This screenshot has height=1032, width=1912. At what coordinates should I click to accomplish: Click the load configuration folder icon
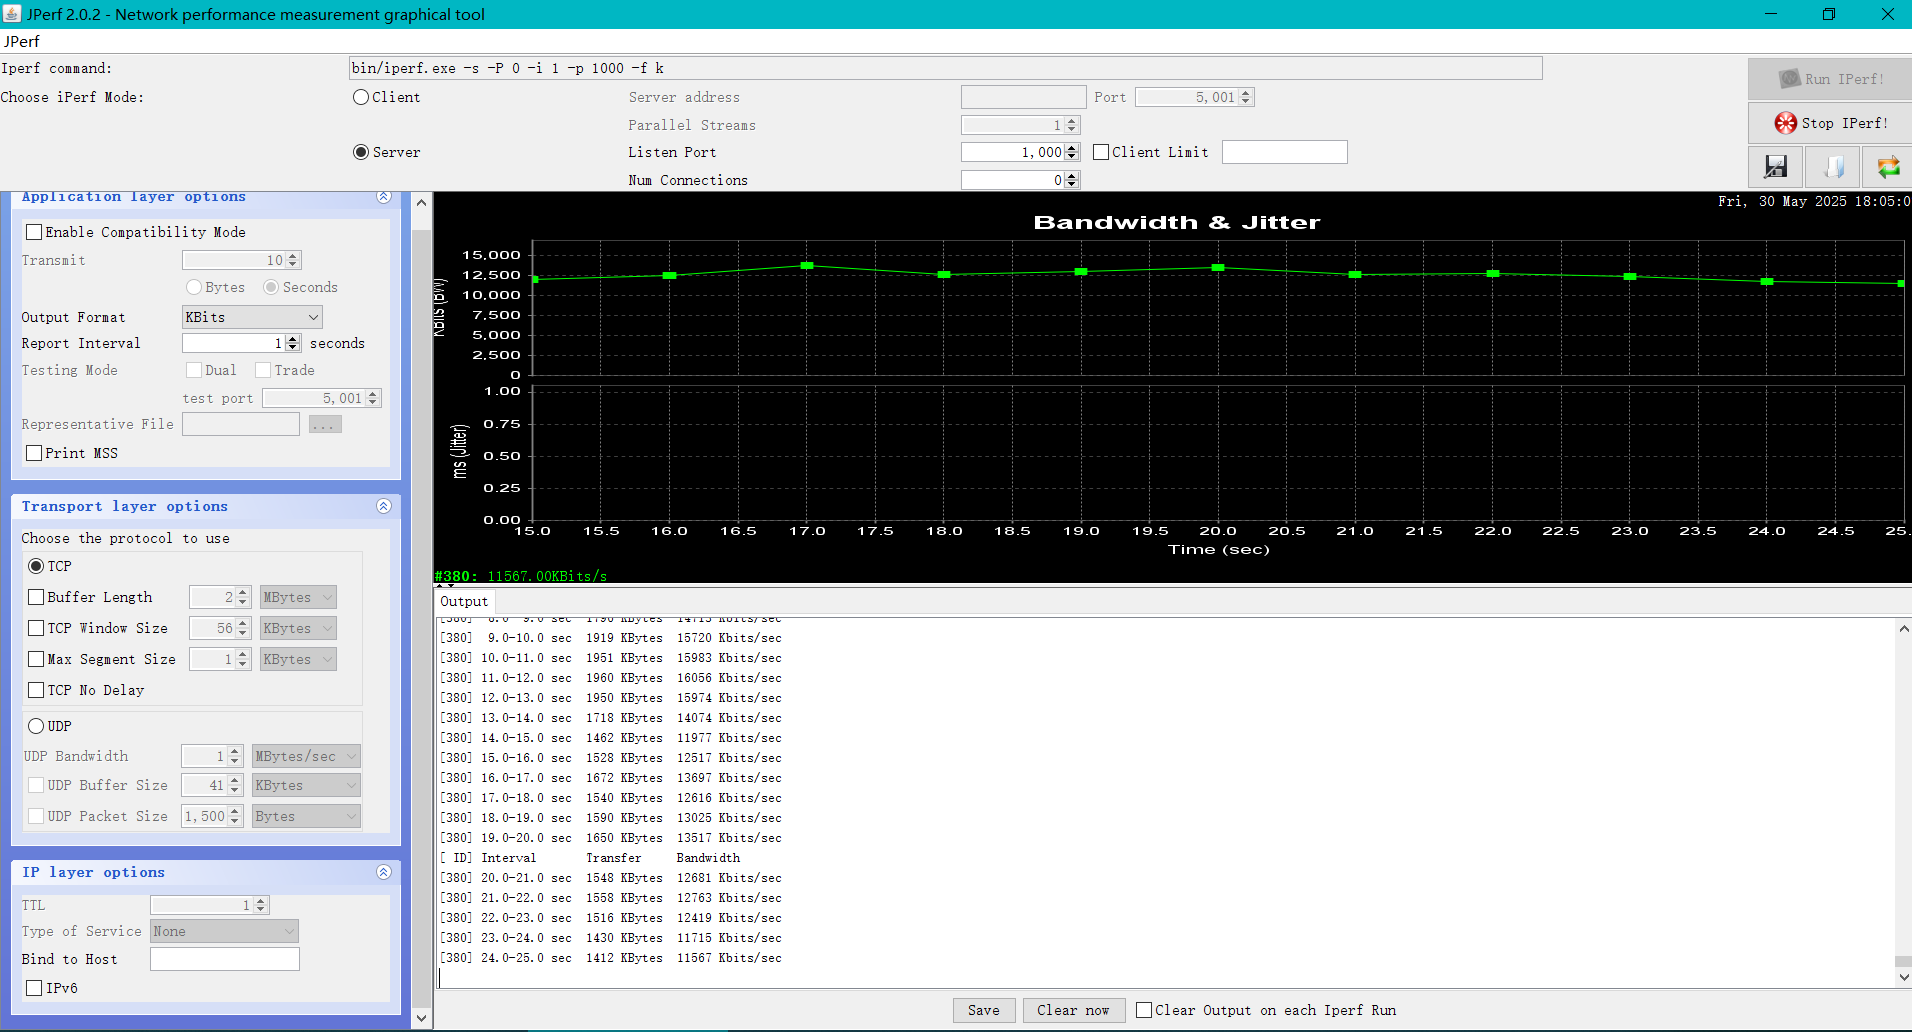click(1832, 167)
